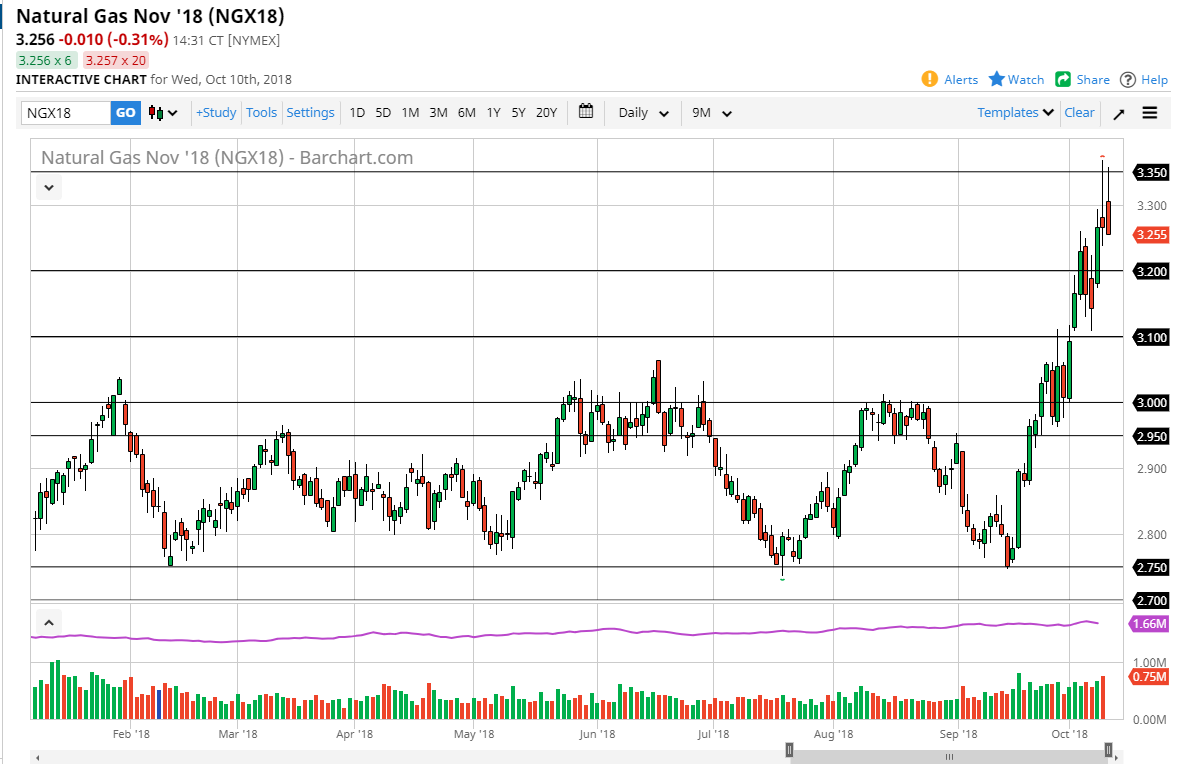This screenshot has height=764, width=1177.
Task: Expand chart to full screen with arrow icon
Action: (1119, 113)
